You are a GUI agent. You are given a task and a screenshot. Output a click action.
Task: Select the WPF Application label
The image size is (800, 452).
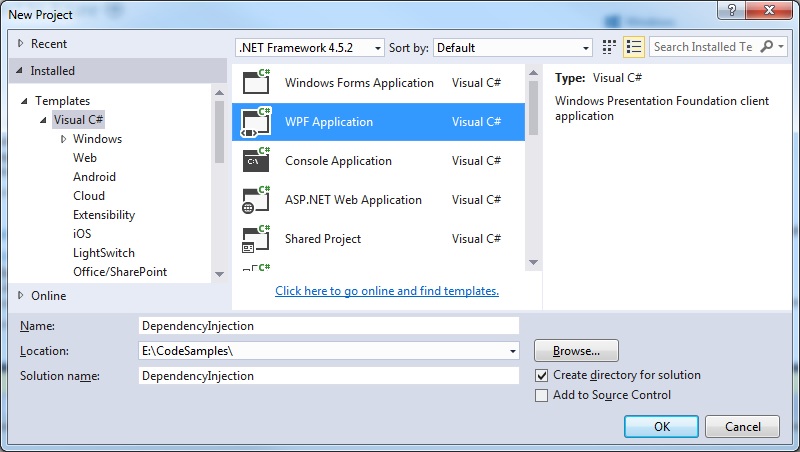coord(329,122)
